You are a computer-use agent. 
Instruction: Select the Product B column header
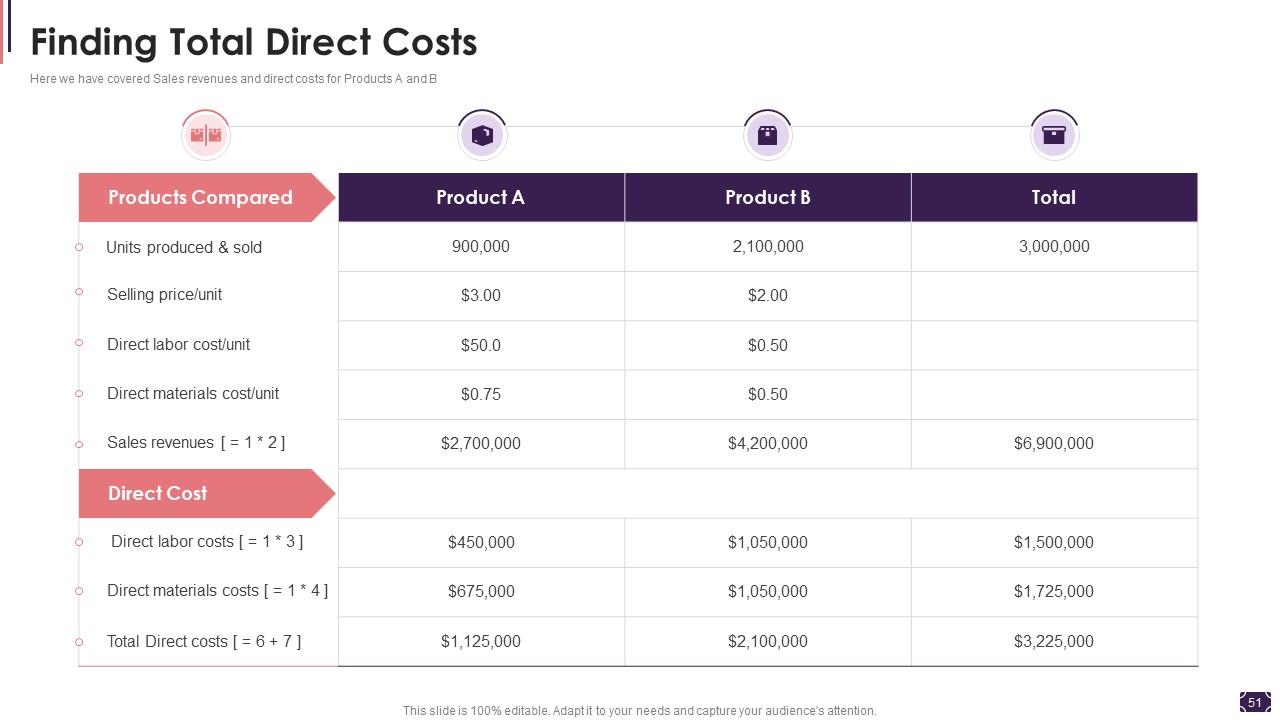(768, 197)
